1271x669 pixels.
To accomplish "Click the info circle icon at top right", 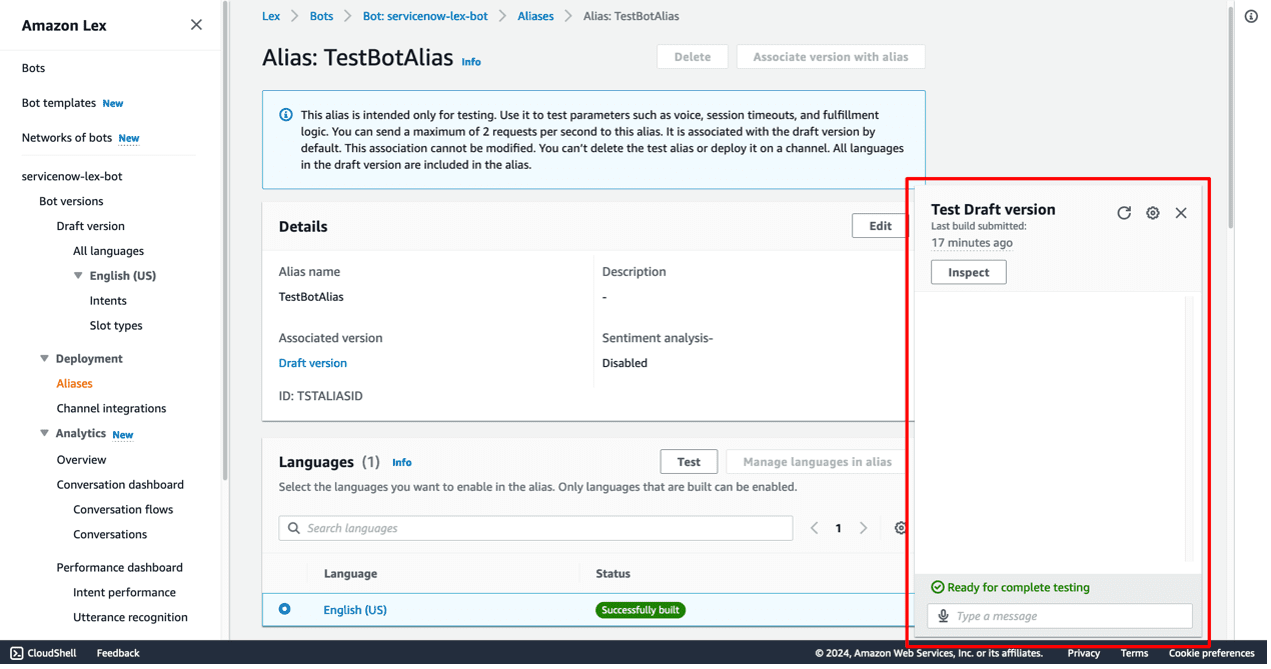I will tap(1251, 16).
